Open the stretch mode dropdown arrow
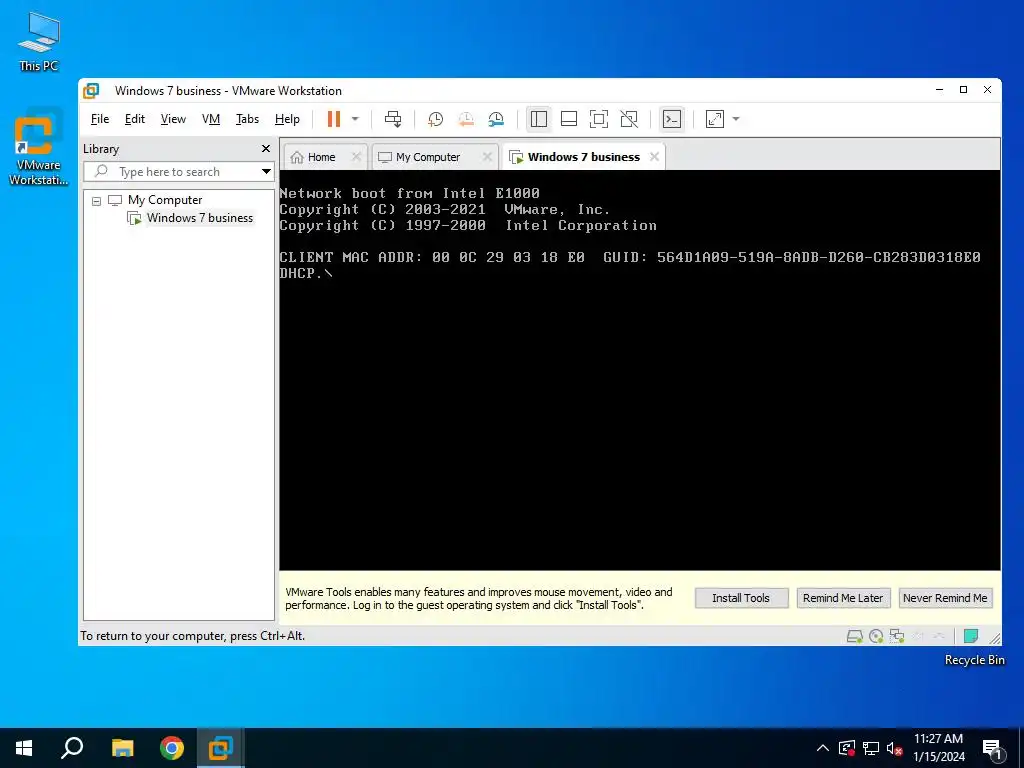 [736, 119]
